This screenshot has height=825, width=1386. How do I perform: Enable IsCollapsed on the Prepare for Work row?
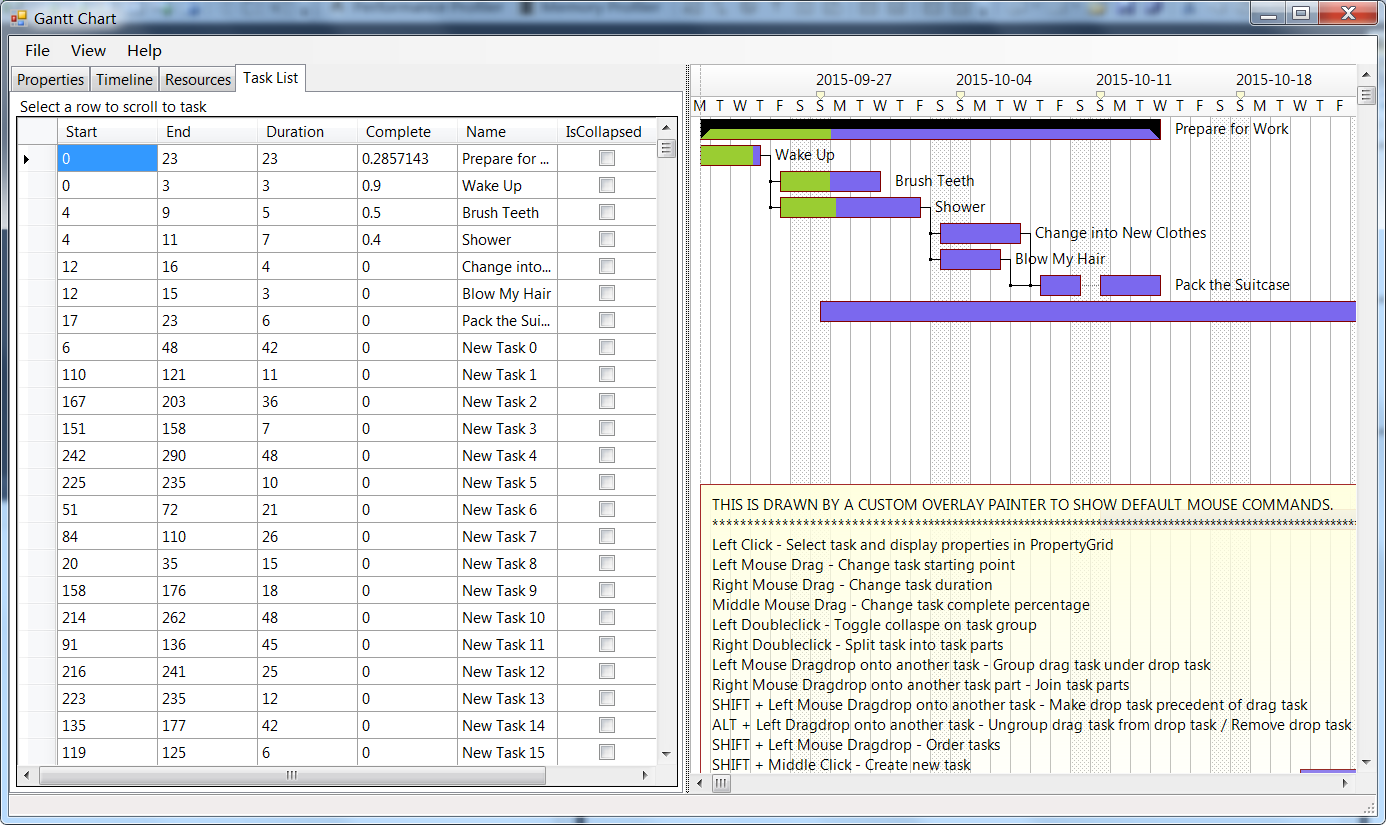tap(606, 158)
